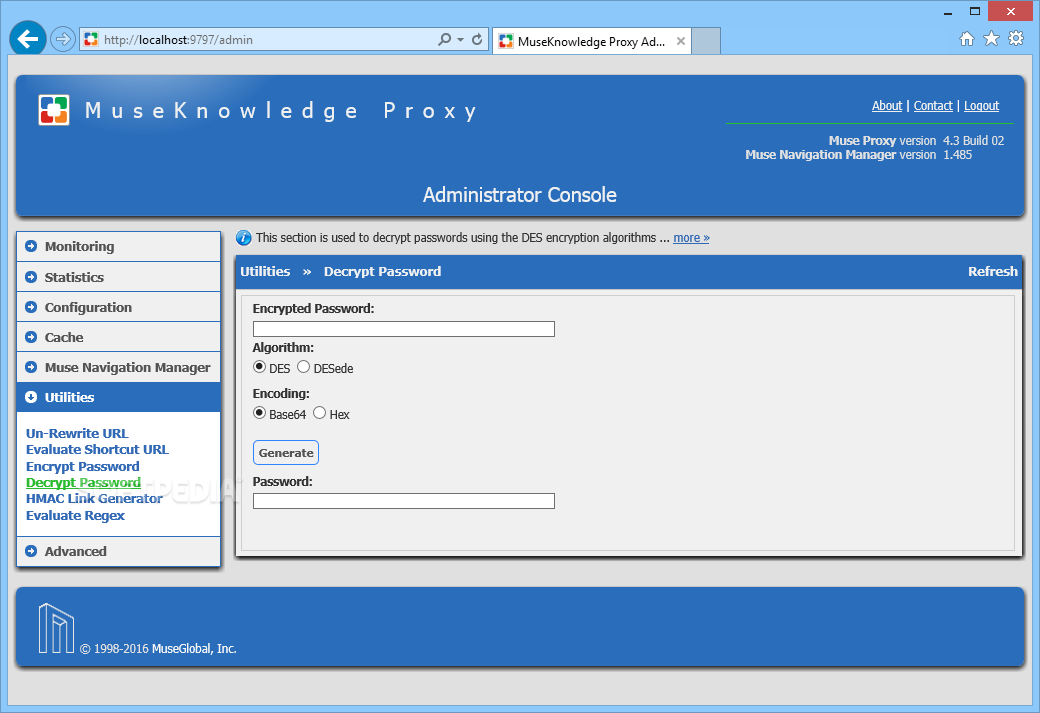Viewport: 1040px width, 713px height.
Task: Close the browser window
Action: click(x=1010, y=11)
